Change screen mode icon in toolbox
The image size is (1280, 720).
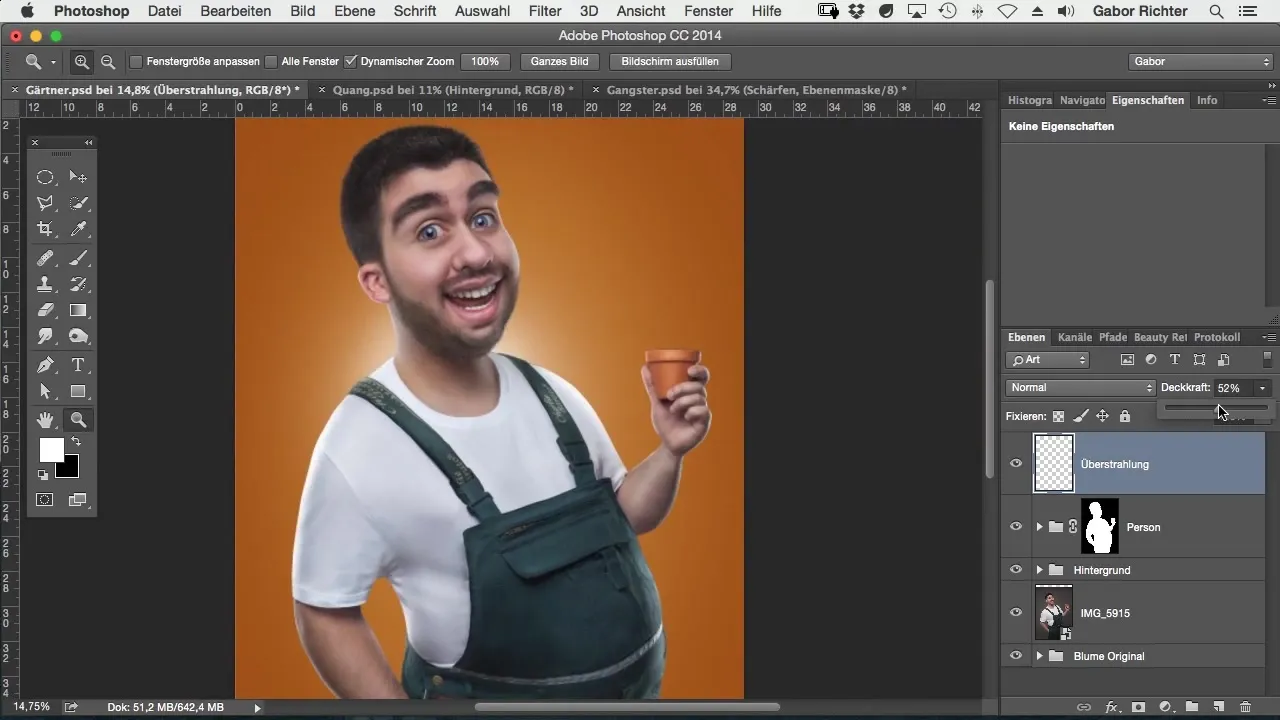pyautogui.click(x=78, y=499)
